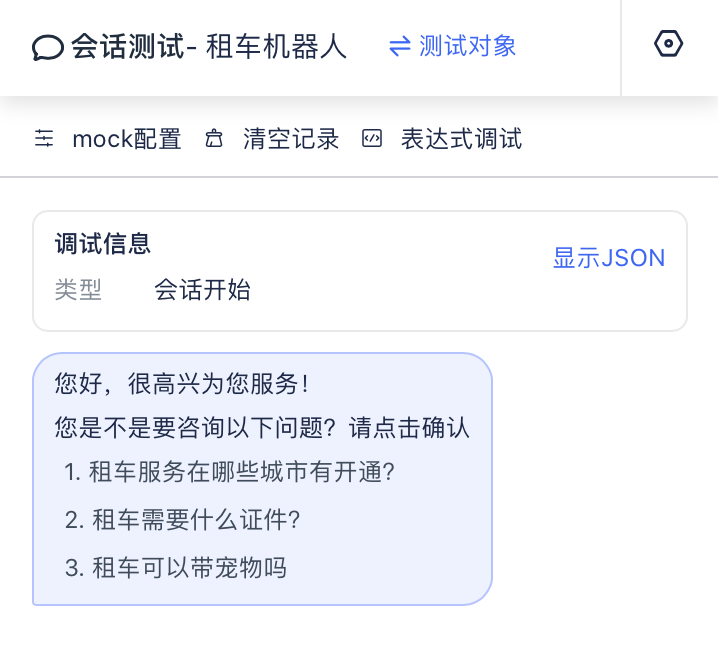
Task: Choose question 租车服务在哪些城市有开通?
Action: point(229,472)
